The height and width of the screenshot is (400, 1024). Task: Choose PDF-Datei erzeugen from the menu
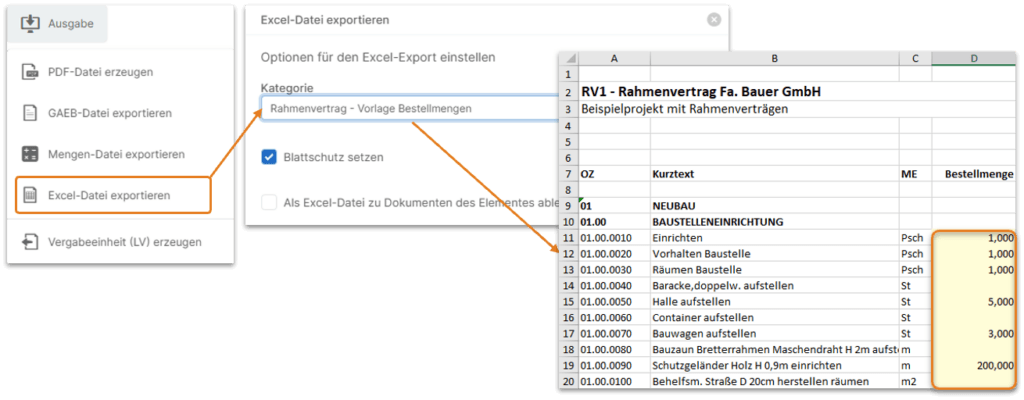[100, 71]
